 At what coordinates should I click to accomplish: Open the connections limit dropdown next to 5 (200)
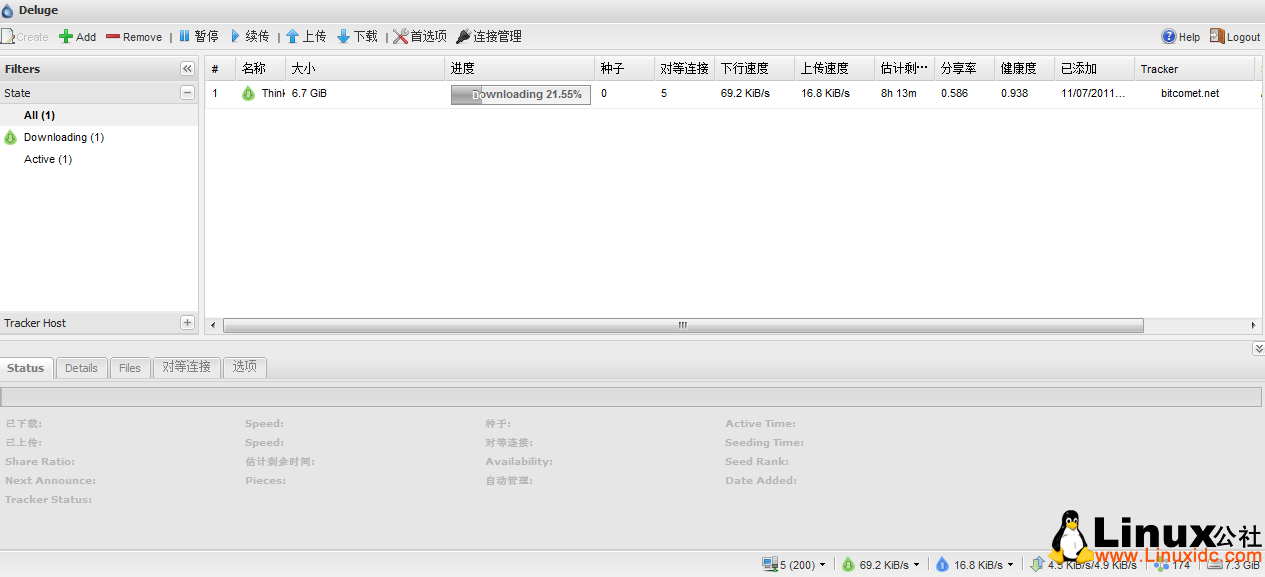point(820,564)
